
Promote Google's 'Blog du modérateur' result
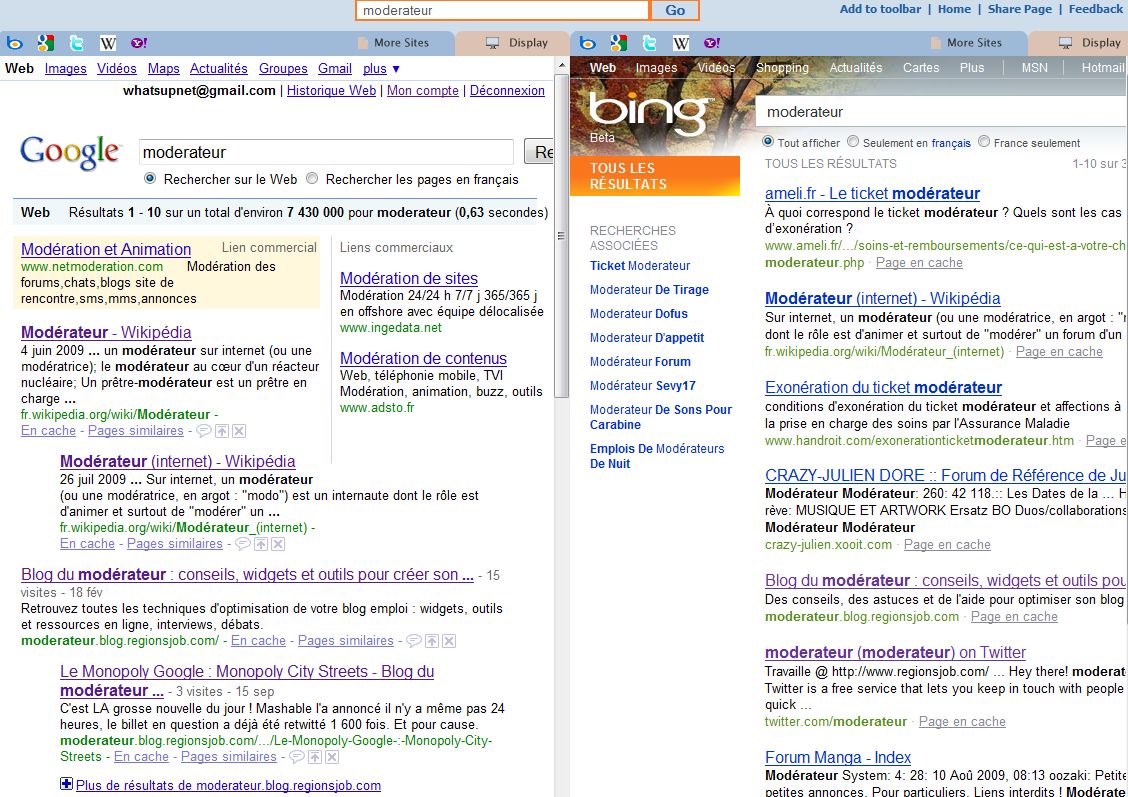(x=432, y=641)
